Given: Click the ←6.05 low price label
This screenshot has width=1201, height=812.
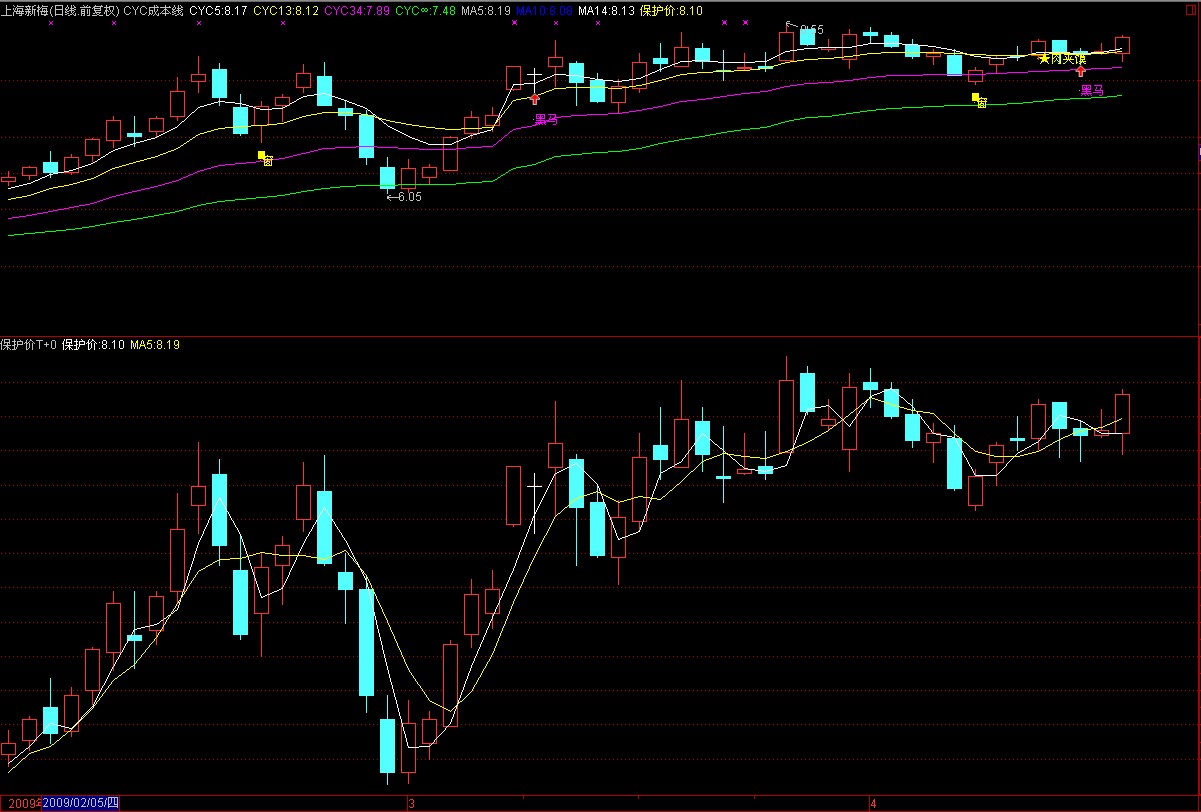Looking at the screenshot, I should (x=404, y=197).
